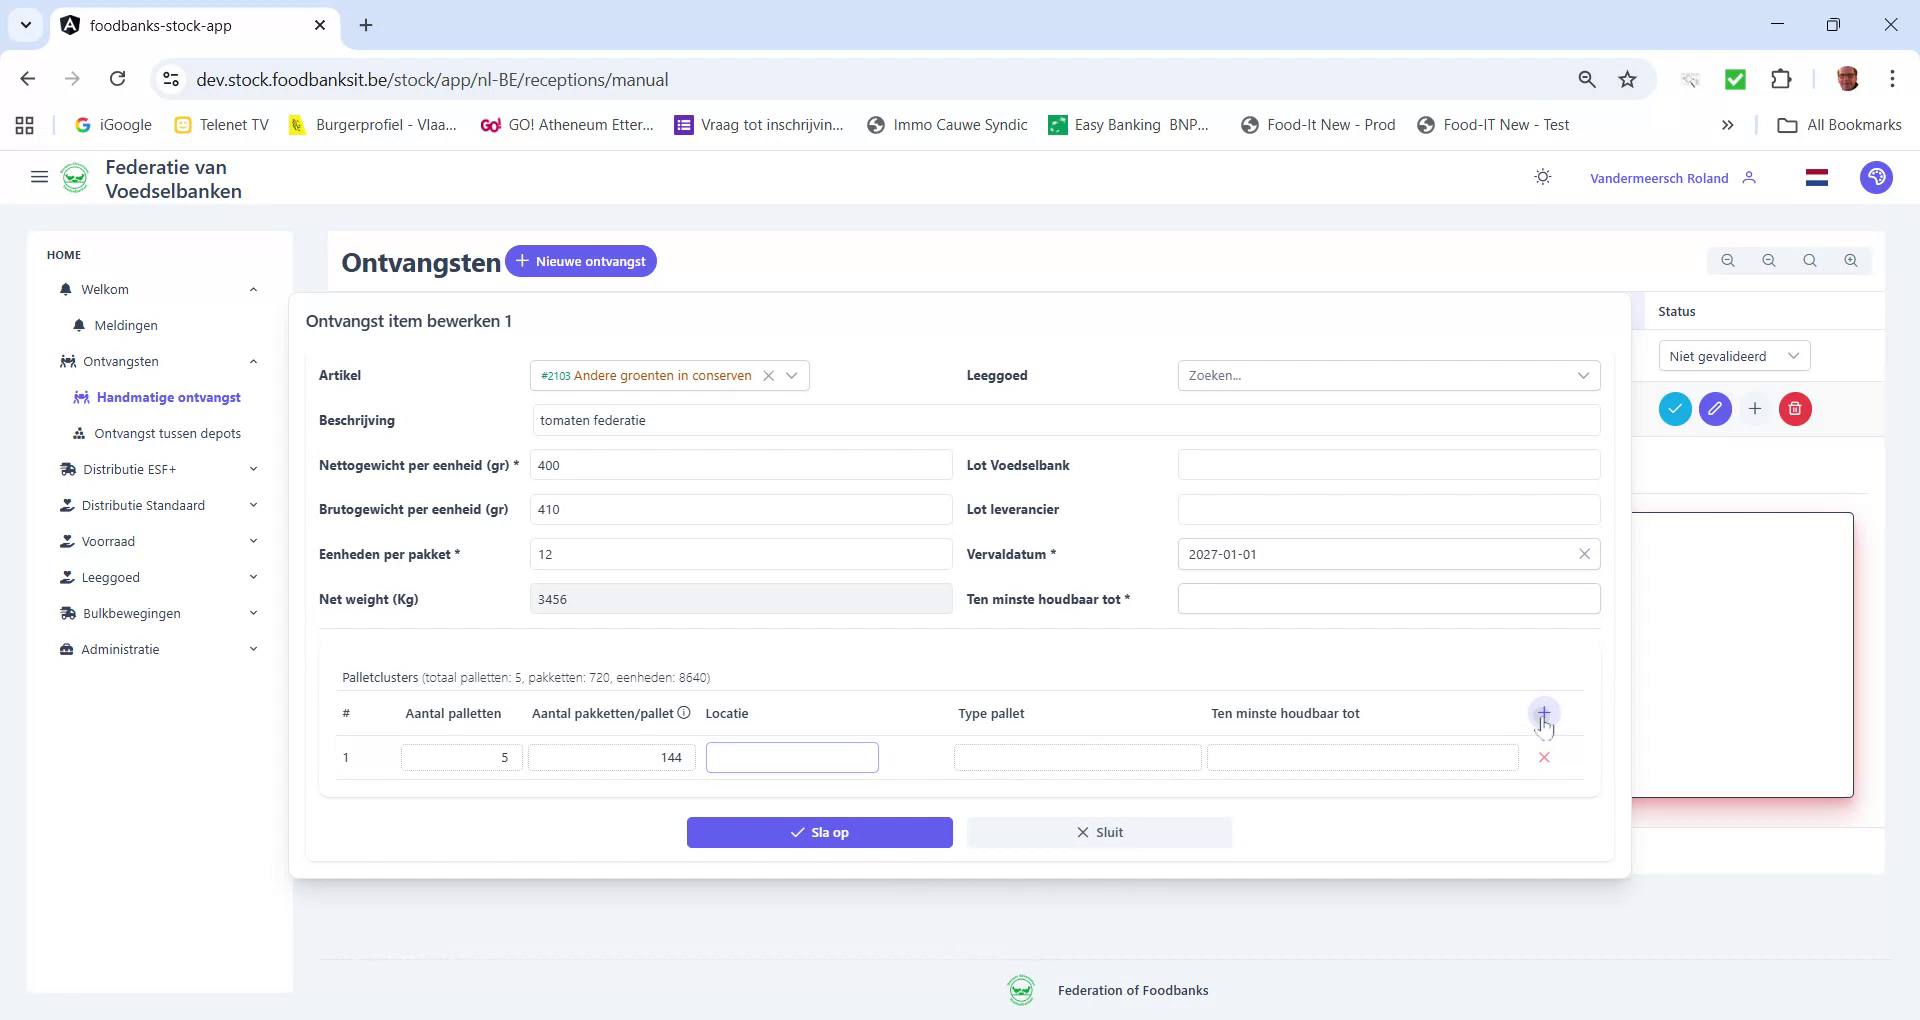Open the purple theme palette icon
This screenshot has width=1920, height=1020.
[x=1877, y=177]
